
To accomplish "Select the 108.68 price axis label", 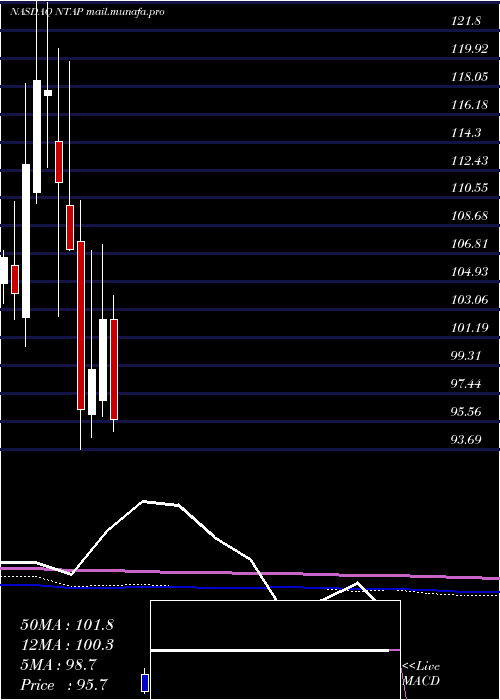I will point(470,216).
